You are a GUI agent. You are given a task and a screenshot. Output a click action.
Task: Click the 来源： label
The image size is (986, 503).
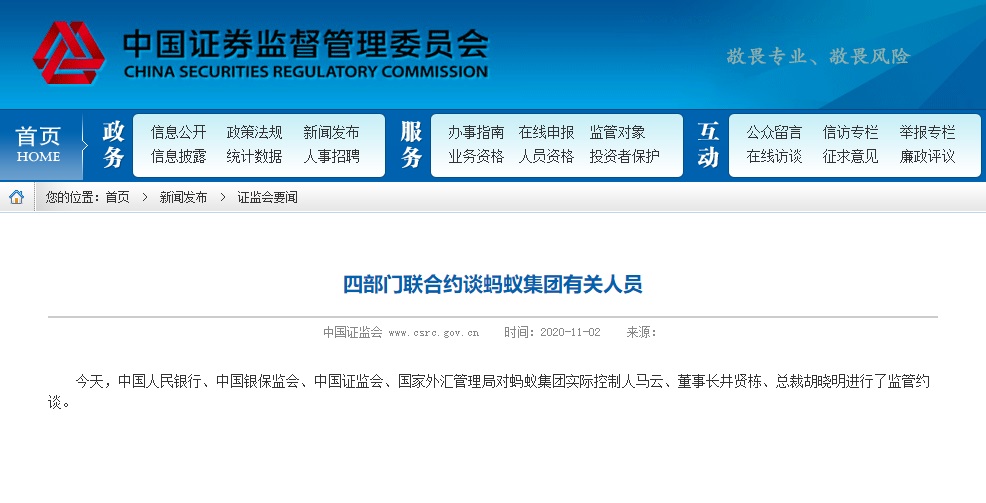(x=641, y=332)
